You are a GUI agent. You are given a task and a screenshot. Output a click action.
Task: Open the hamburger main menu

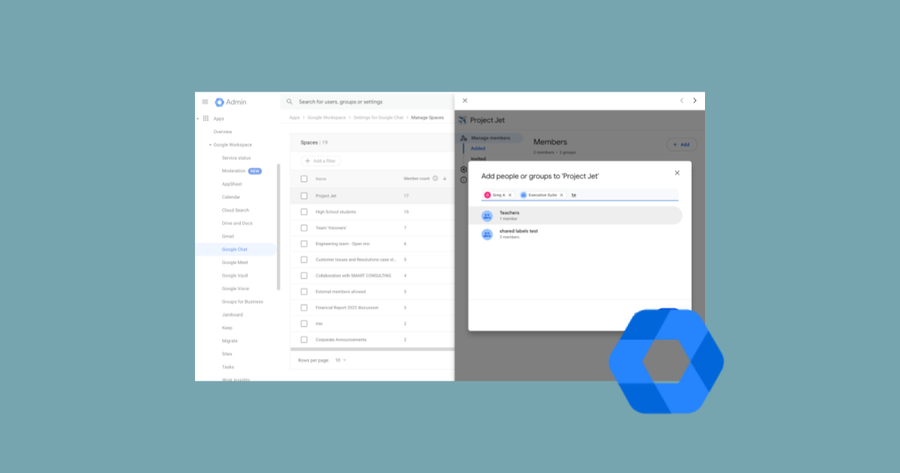[205, 102]
